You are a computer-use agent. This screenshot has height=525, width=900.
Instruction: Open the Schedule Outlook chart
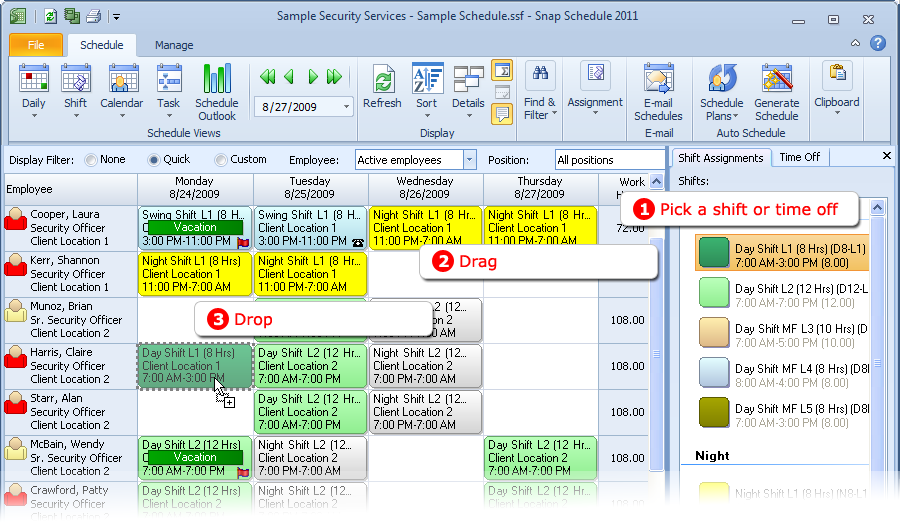pyautogui.click(x=216, y=92)
